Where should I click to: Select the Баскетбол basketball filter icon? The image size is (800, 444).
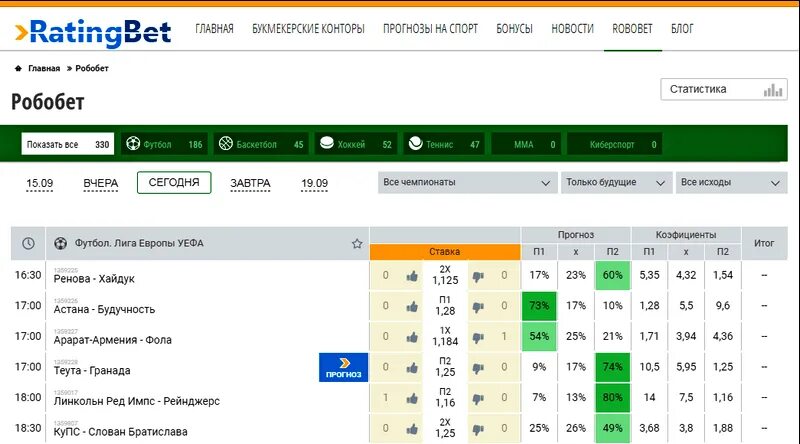click(226, 144)
